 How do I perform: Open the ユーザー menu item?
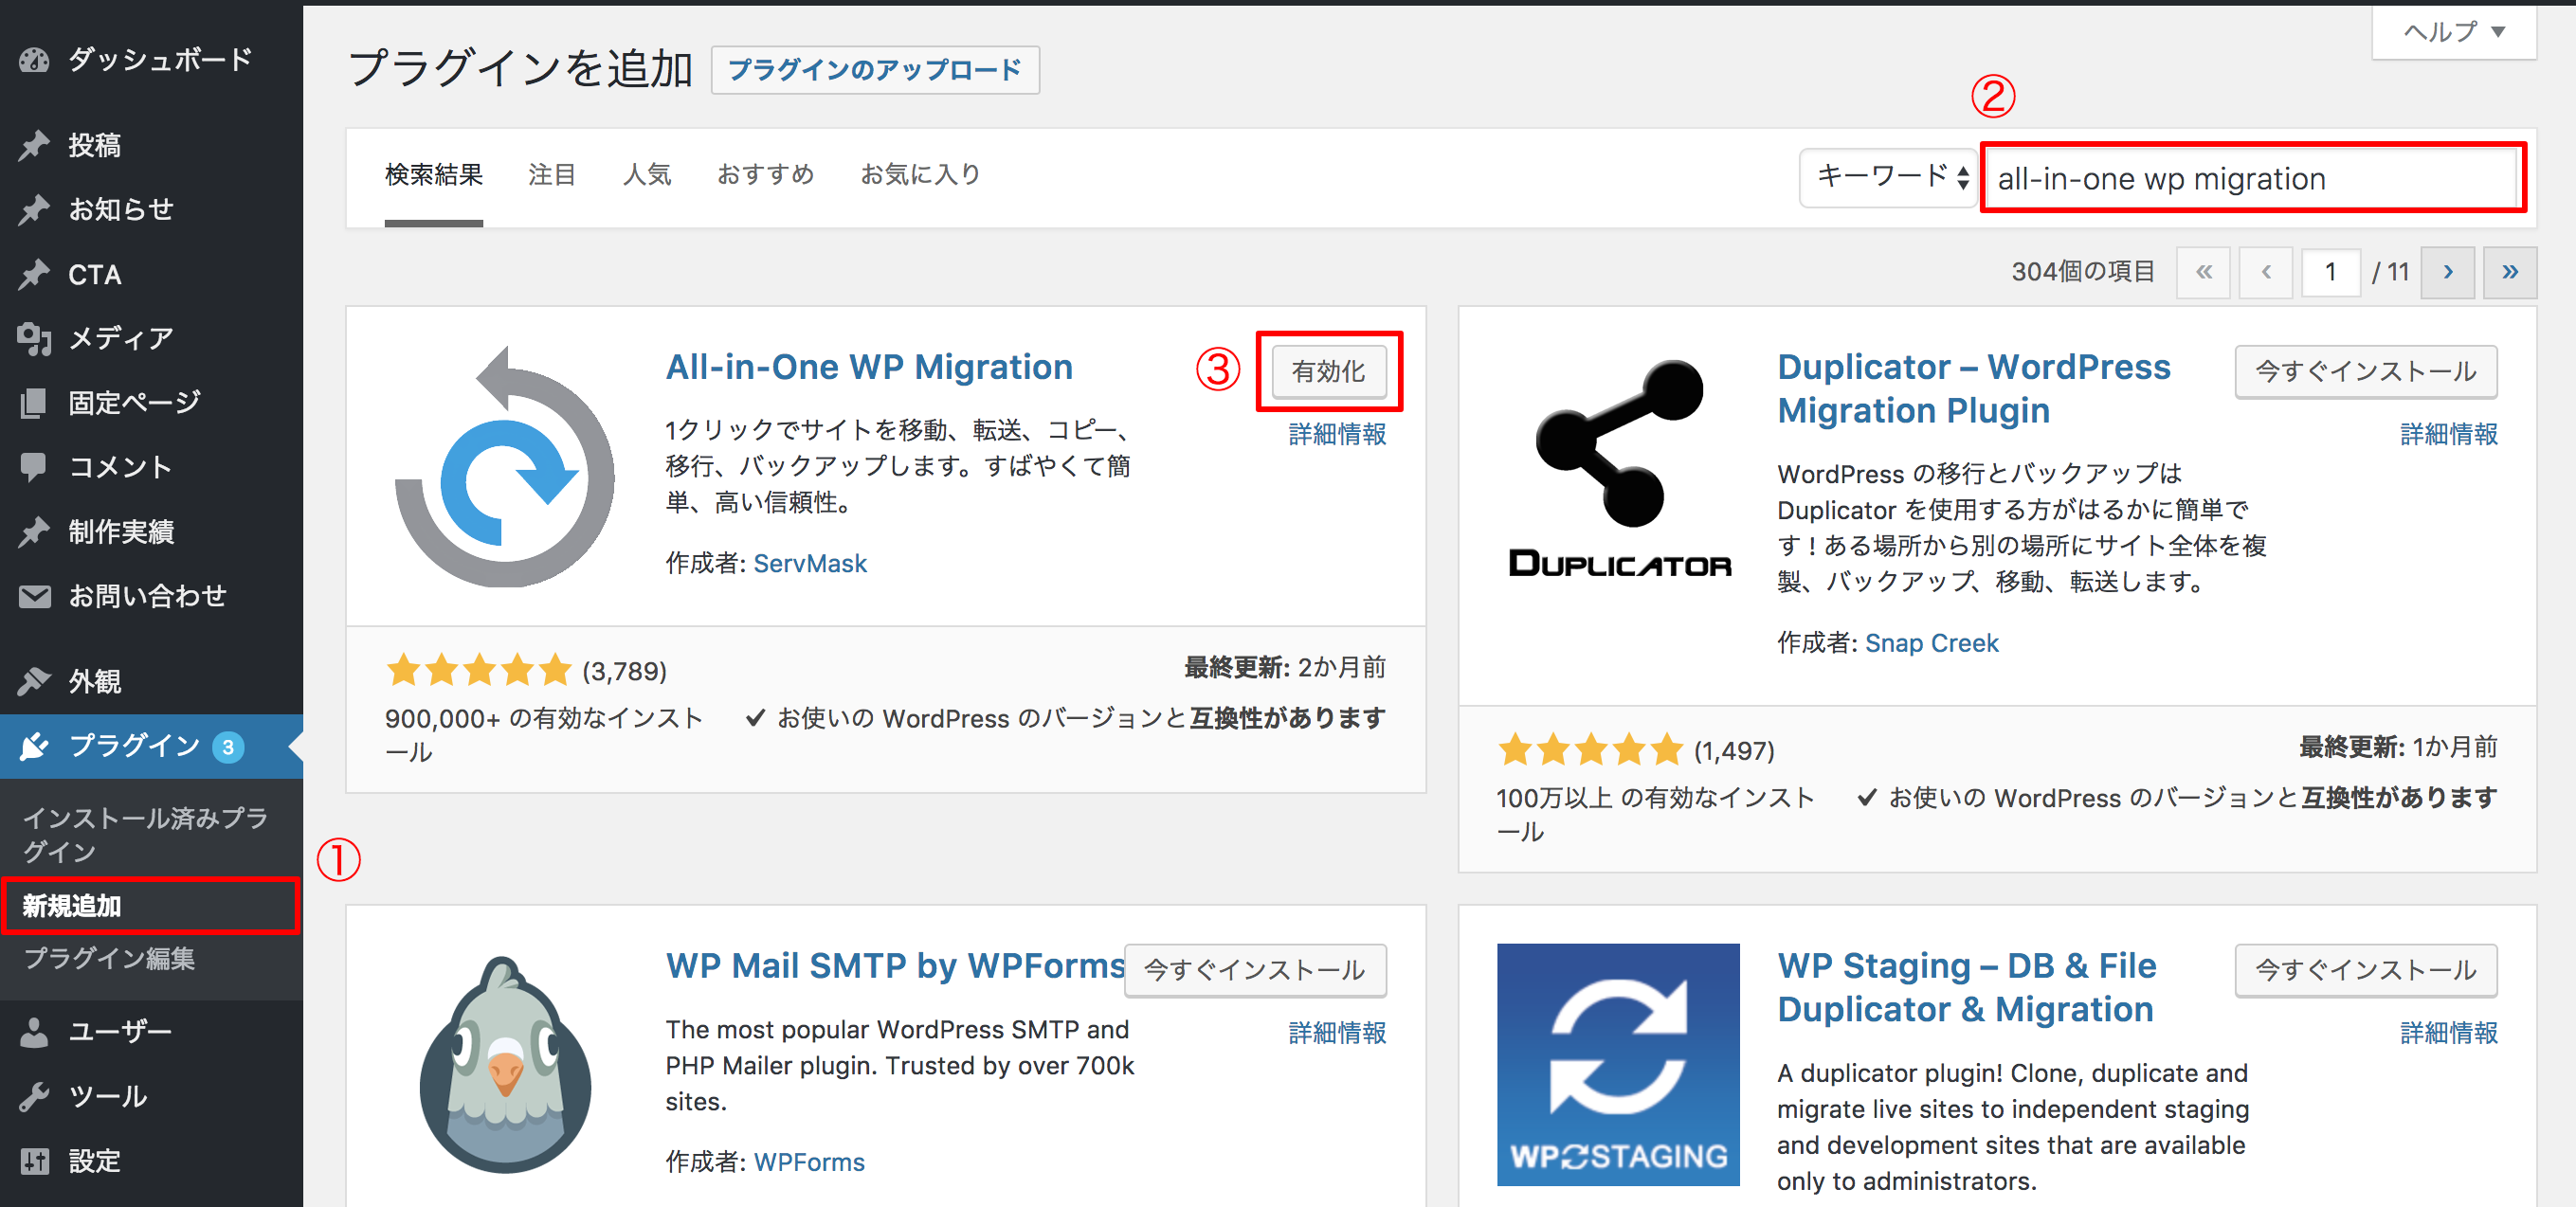pyautogui.click(x=151, y=1032)
